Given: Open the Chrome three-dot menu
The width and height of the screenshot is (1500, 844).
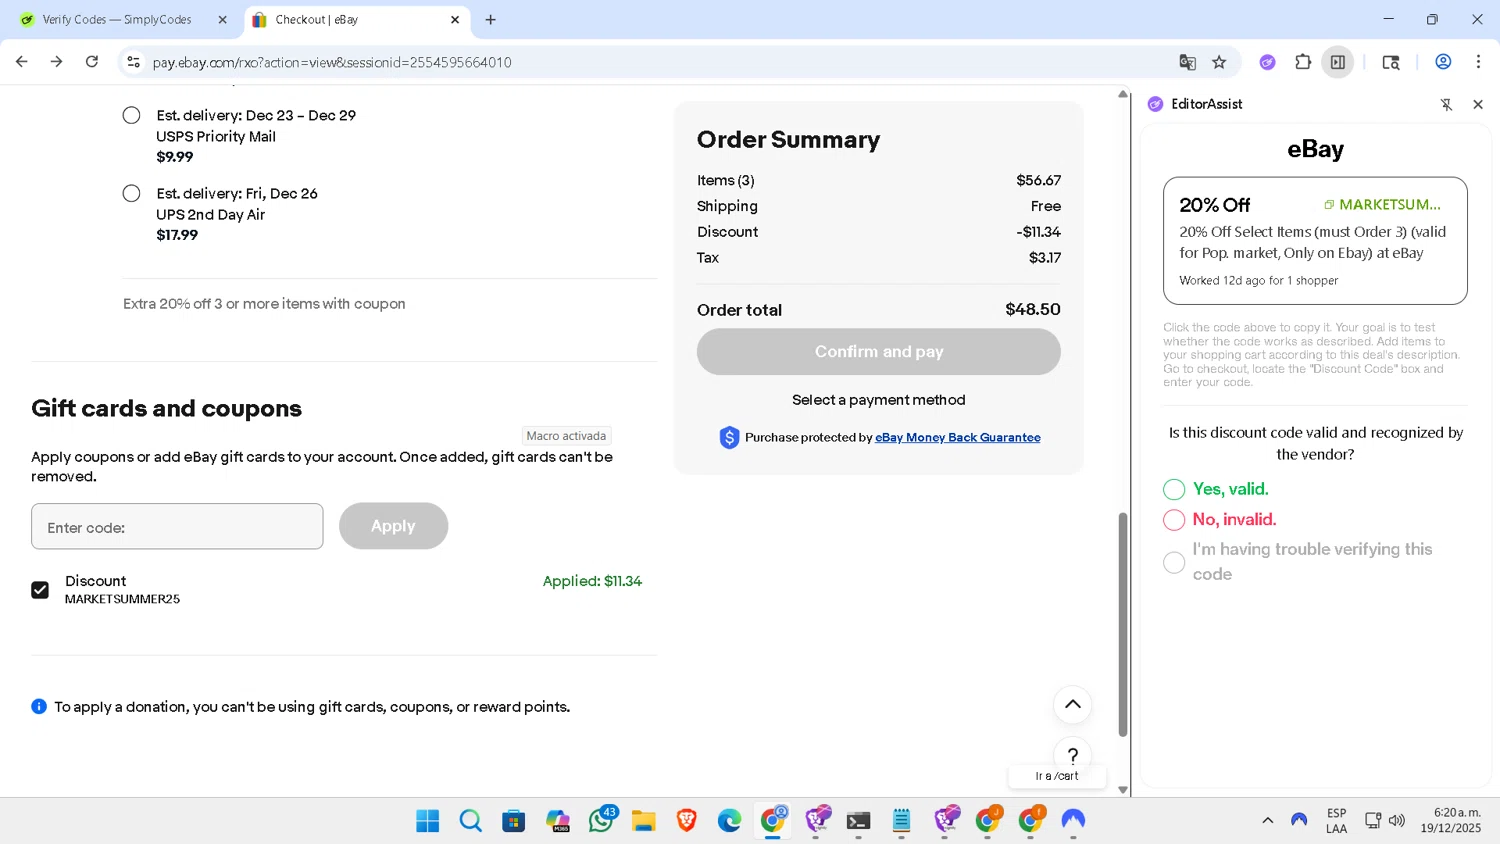Looking at the screenshot, I should coord(1478,62).
